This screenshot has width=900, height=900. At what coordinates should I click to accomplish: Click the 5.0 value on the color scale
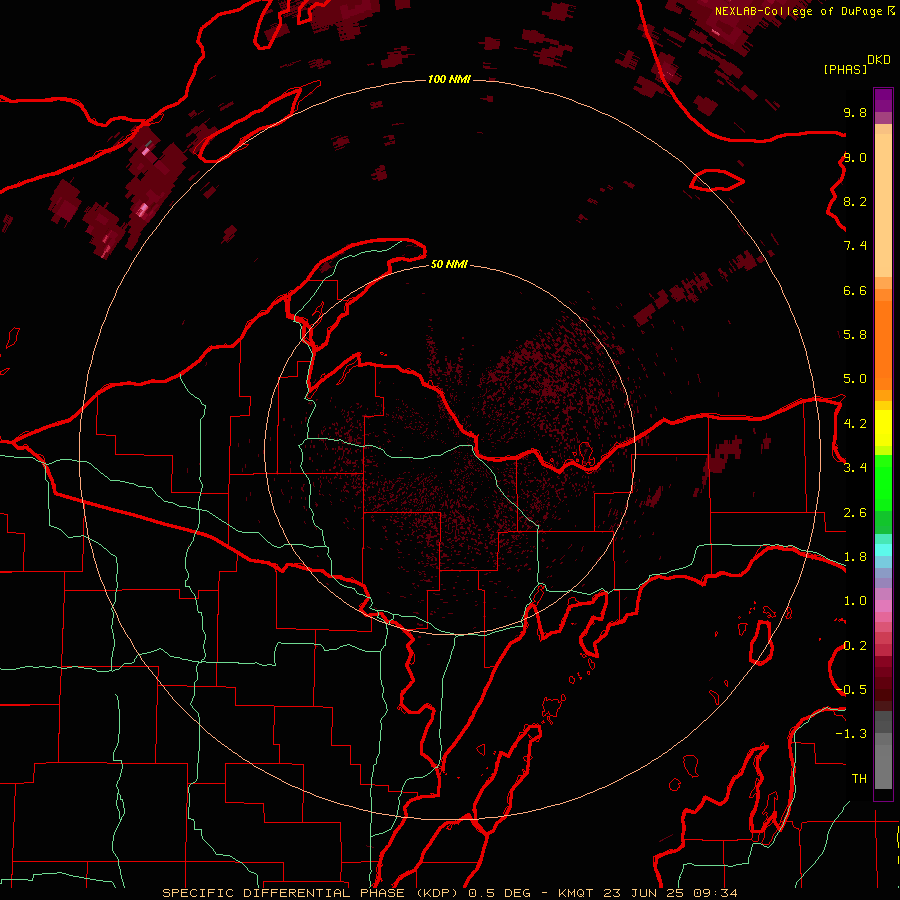coord(855,379)
